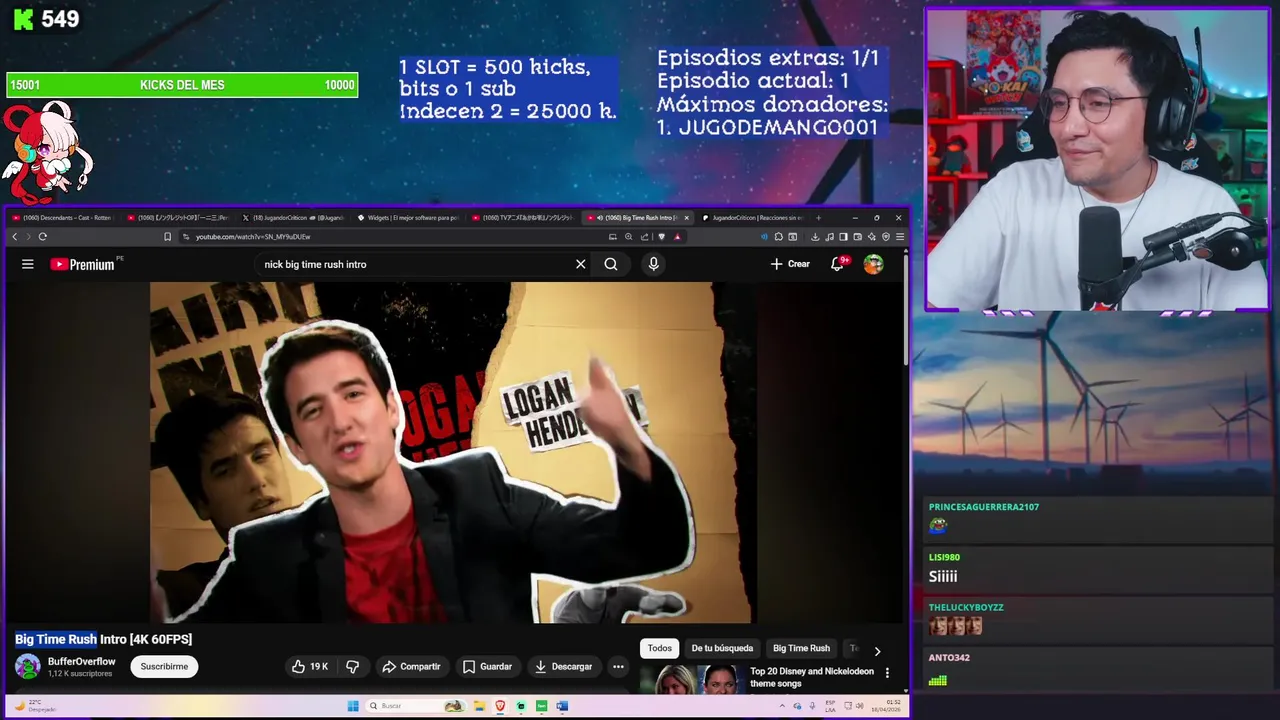
Task: Open the Brave shields icon
Action: click(x=661, y=237)
